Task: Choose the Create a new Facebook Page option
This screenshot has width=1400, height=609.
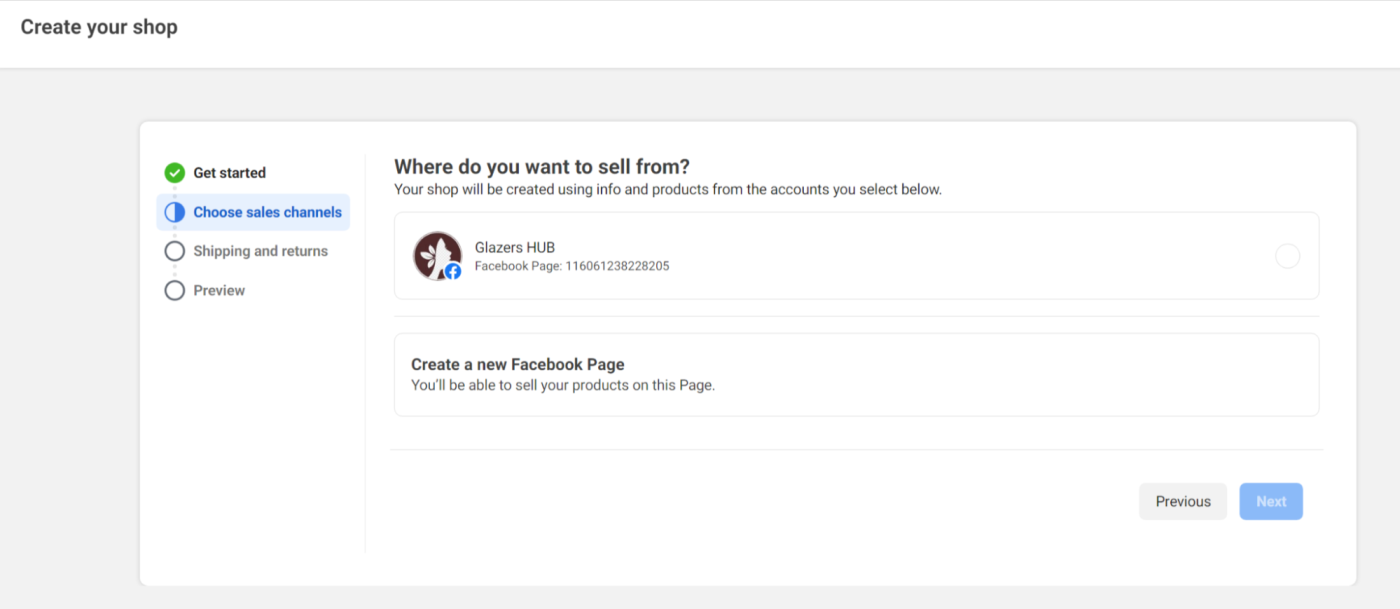Action: point(856,374)
